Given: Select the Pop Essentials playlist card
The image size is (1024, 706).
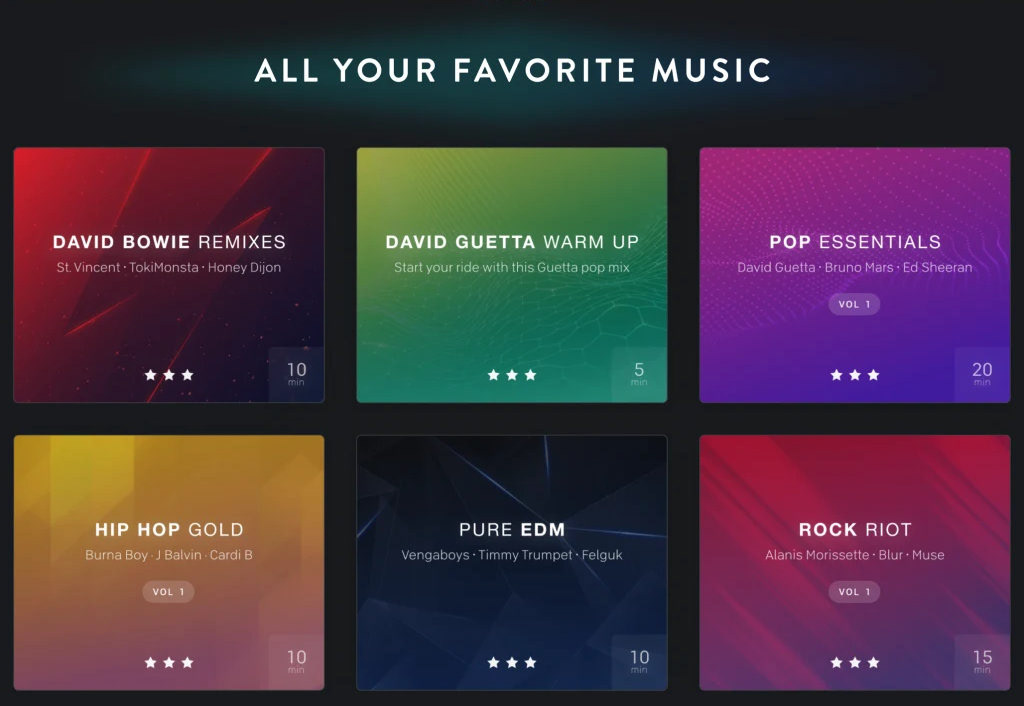Looking at the screenshot, I should point(855,275).
